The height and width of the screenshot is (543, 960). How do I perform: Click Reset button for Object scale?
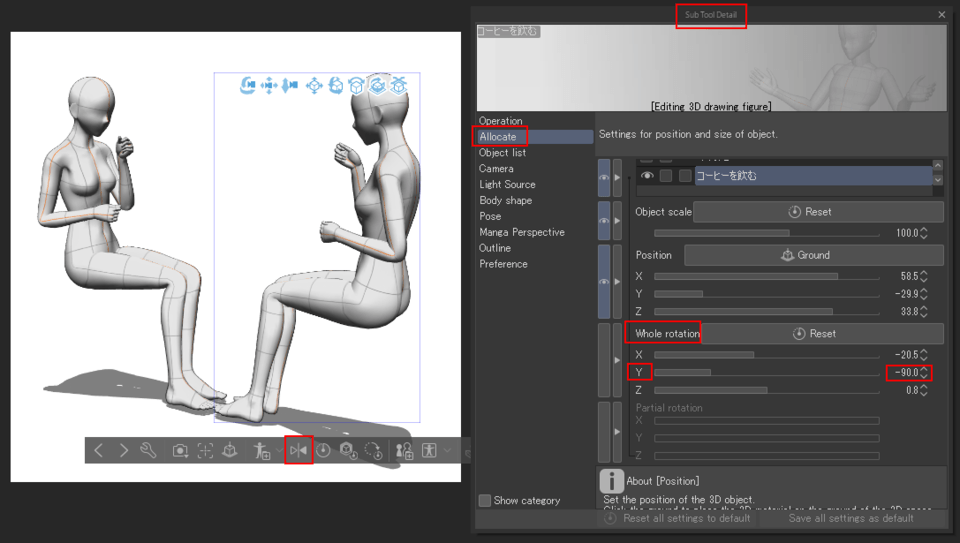pos(818,212)
